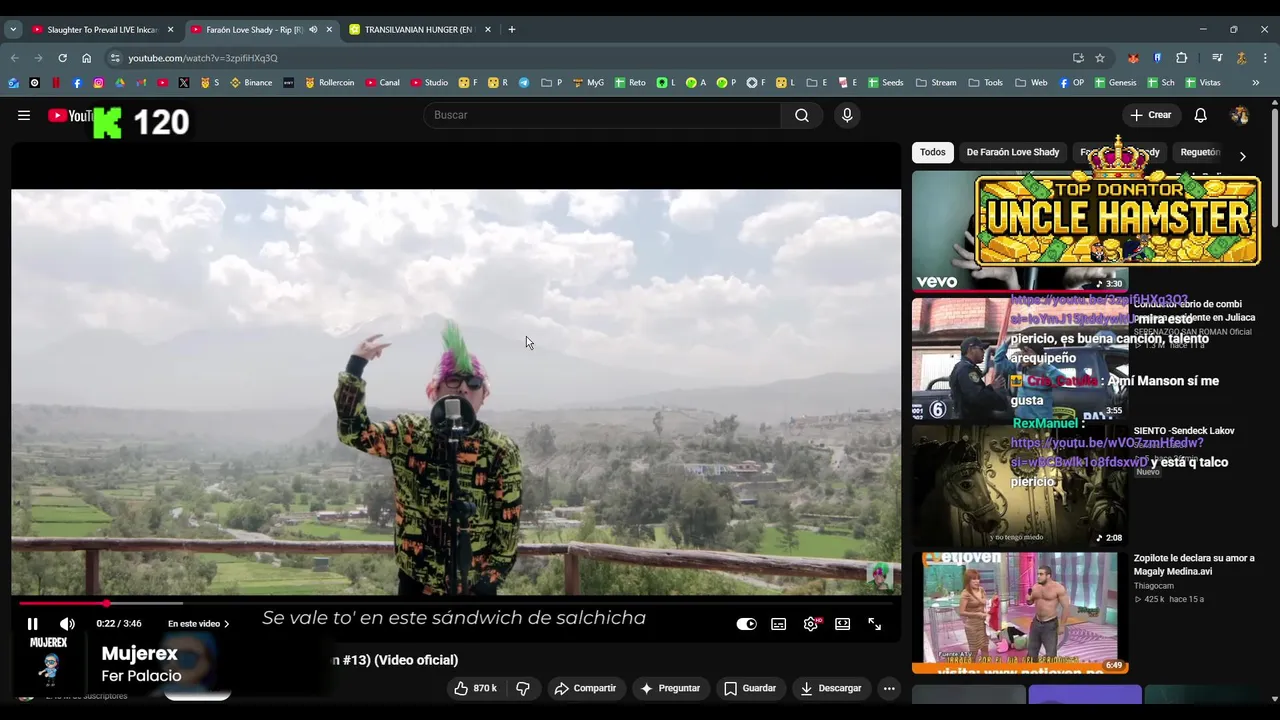
Task: Toggle subtitles/closed captions
Action: (x=779, y=624)
